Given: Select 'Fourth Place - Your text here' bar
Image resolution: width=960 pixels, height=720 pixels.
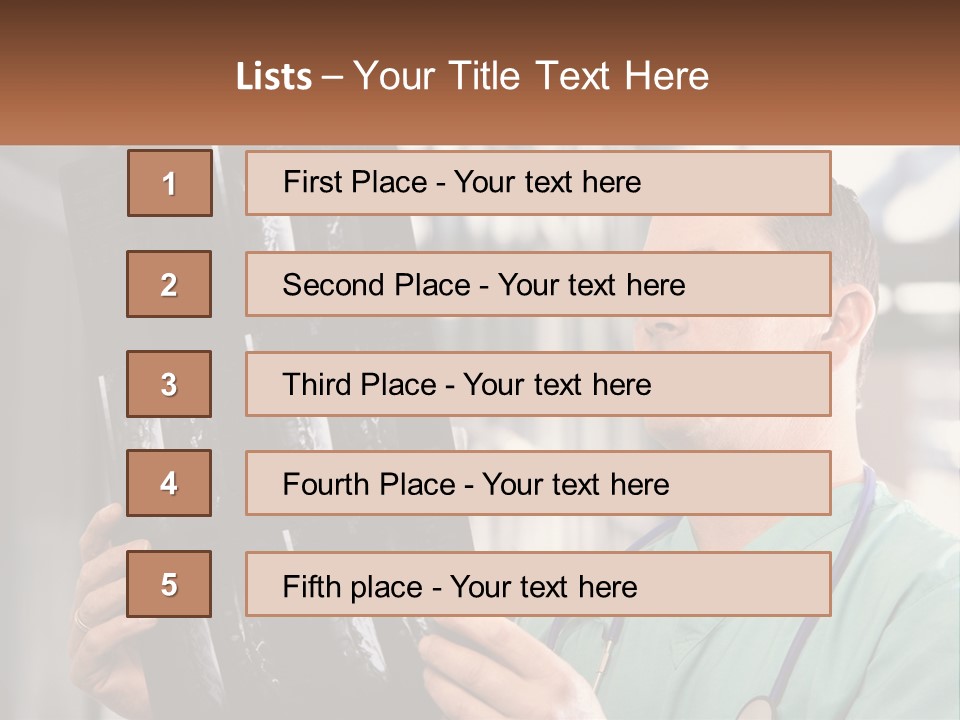Looking at the screenshot, I should coord(538,484).
